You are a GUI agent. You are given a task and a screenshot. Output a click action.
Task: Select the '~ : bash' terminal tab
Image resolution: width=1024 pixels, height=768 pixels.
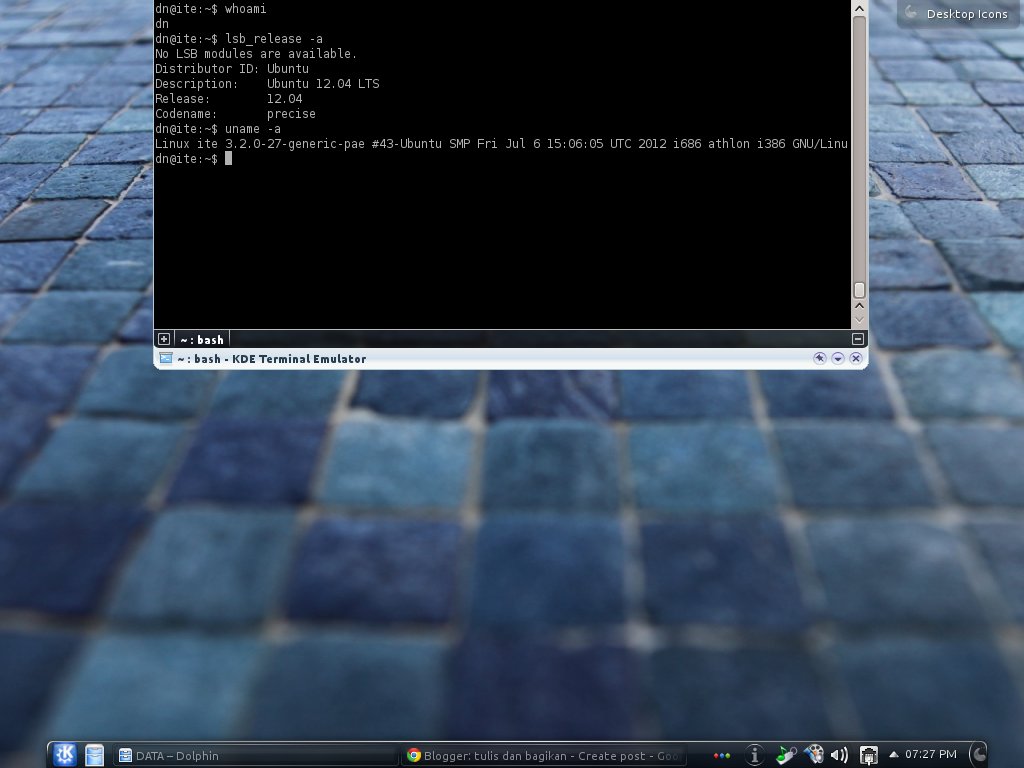click(202, 340)
